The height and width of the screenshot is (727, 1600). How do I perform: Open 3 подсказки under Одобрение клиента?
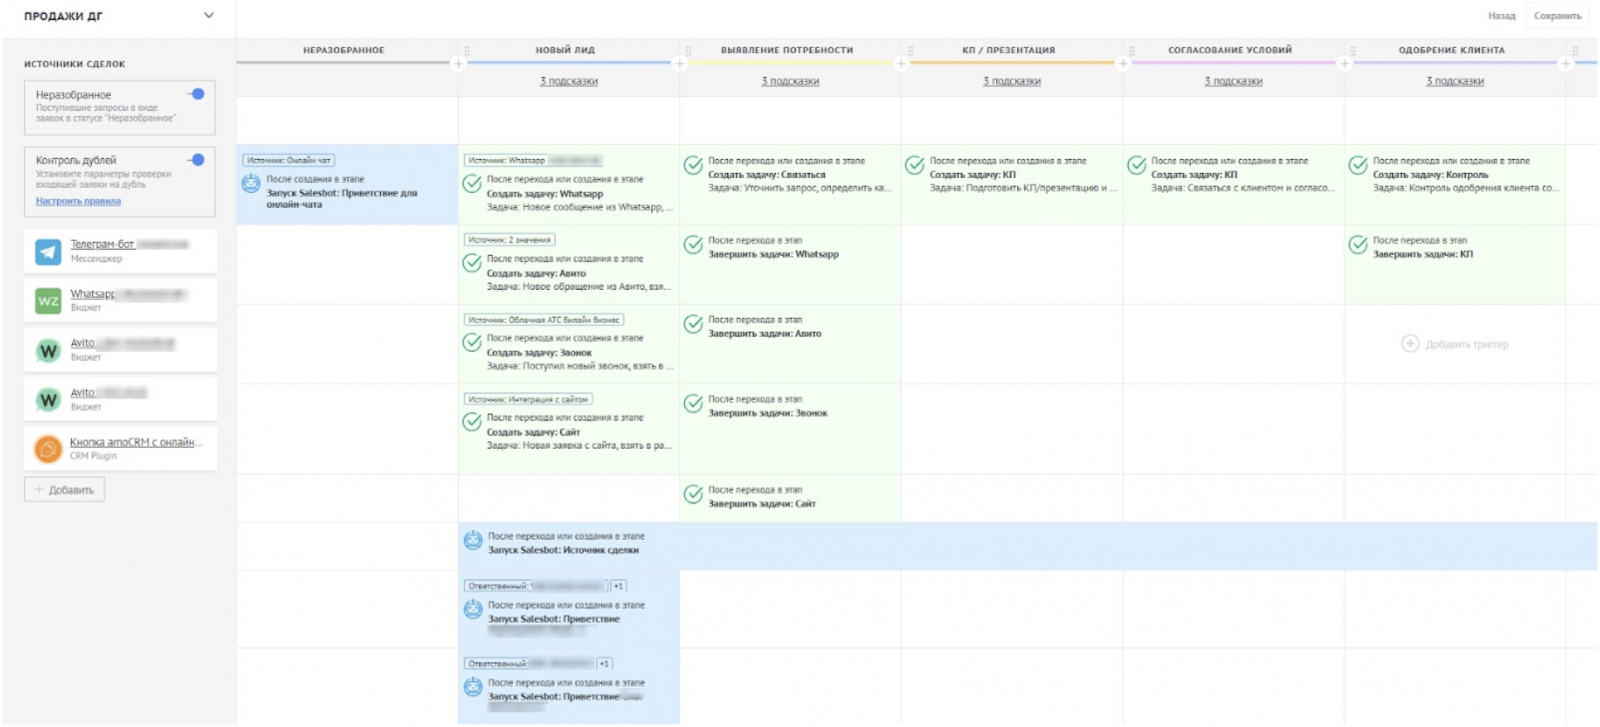pyautogui.click(x=1455, y=81)
